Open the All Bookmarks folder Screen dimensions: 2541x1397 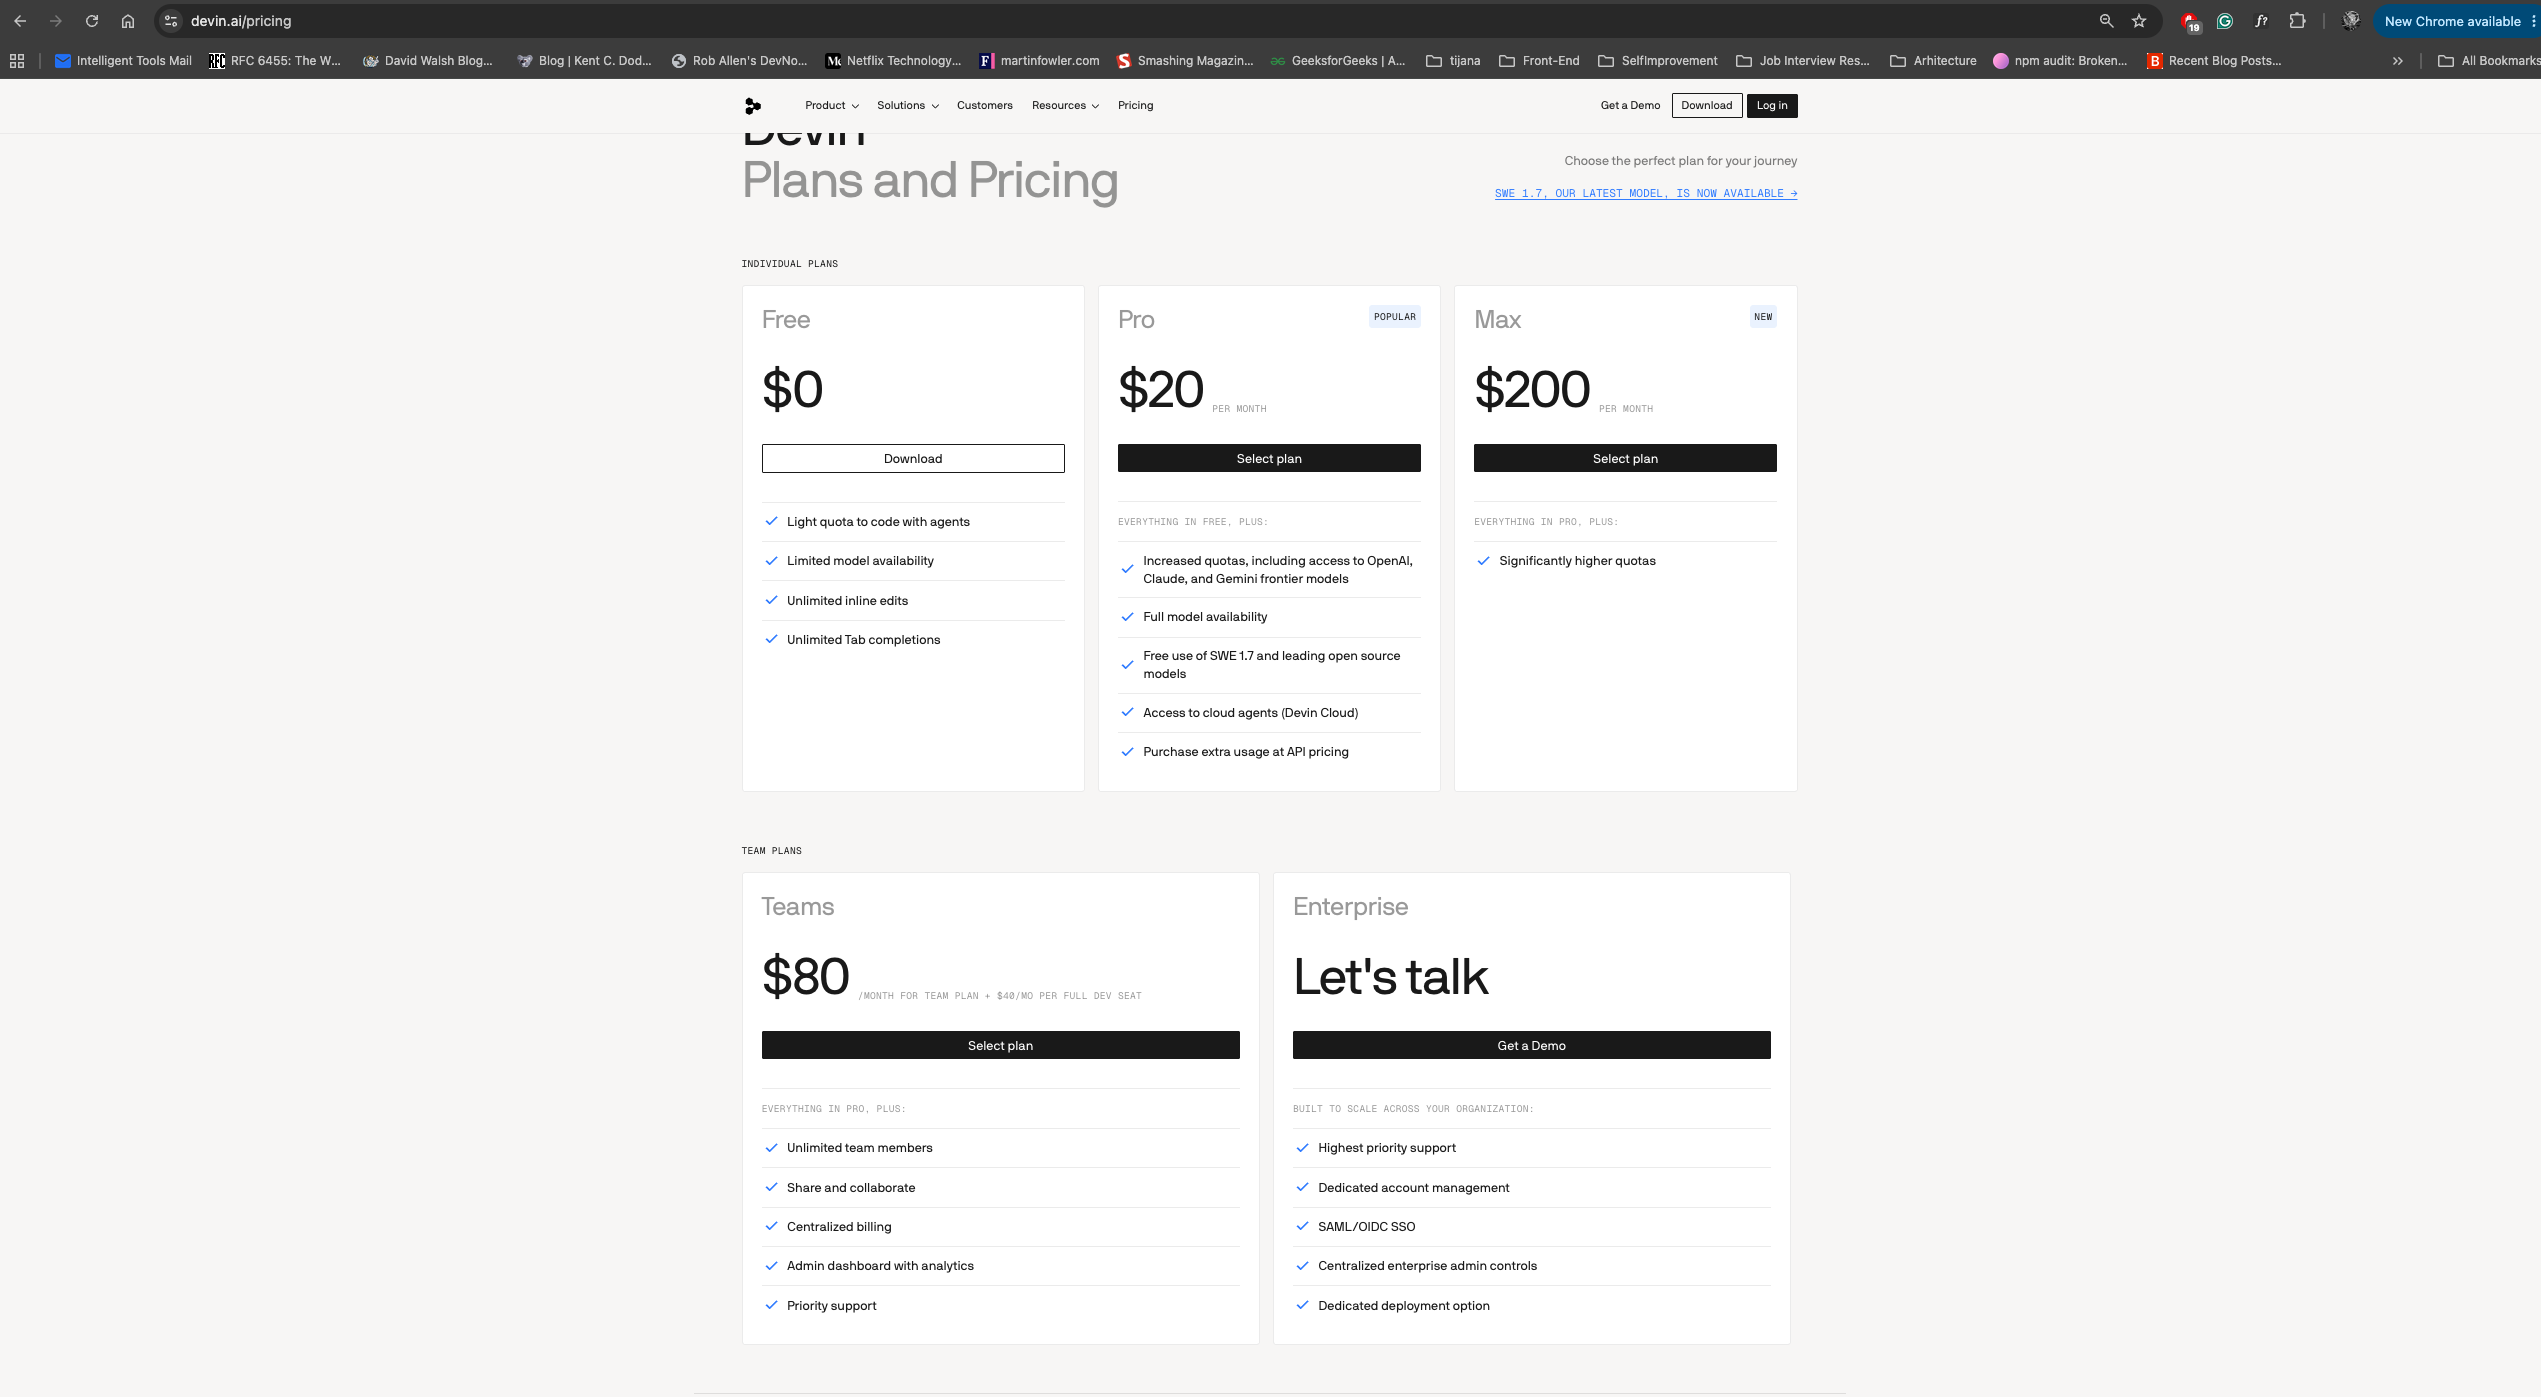[2489, 61]
